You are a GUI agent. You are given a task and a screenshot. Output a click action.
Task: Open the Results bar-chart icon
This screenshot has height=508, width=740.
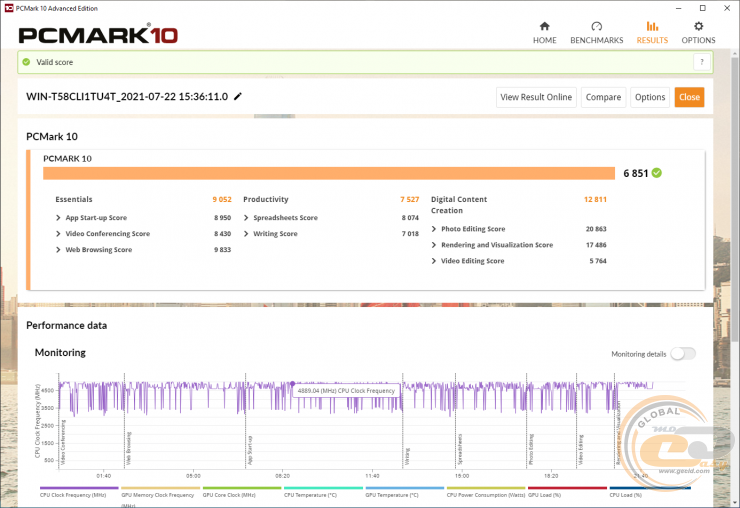pos(652,26)
